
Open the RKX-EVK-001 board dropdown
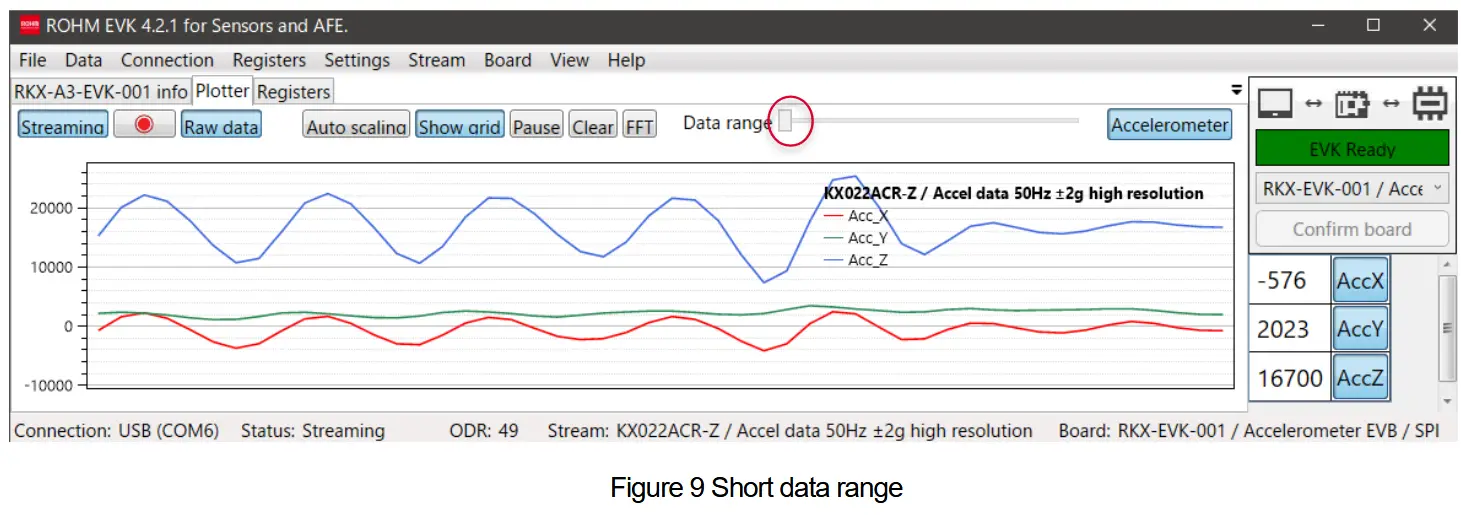[1351, 188]
